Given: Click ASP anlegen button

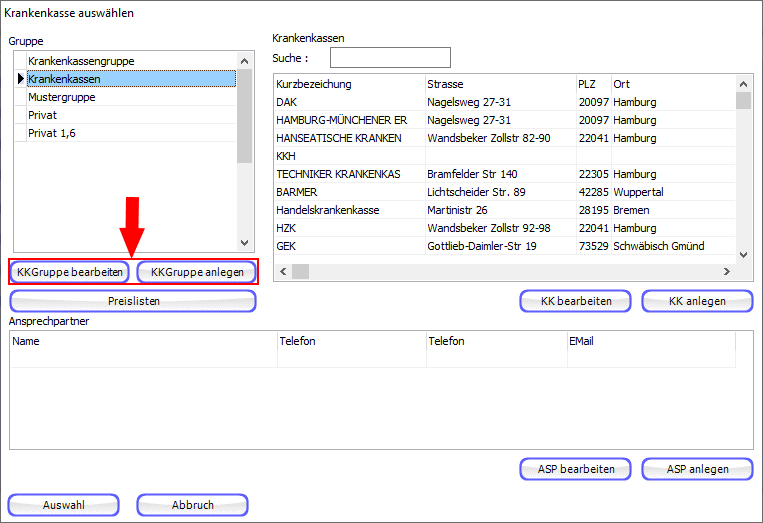Looking at the screenshot, I should (697, 469).
